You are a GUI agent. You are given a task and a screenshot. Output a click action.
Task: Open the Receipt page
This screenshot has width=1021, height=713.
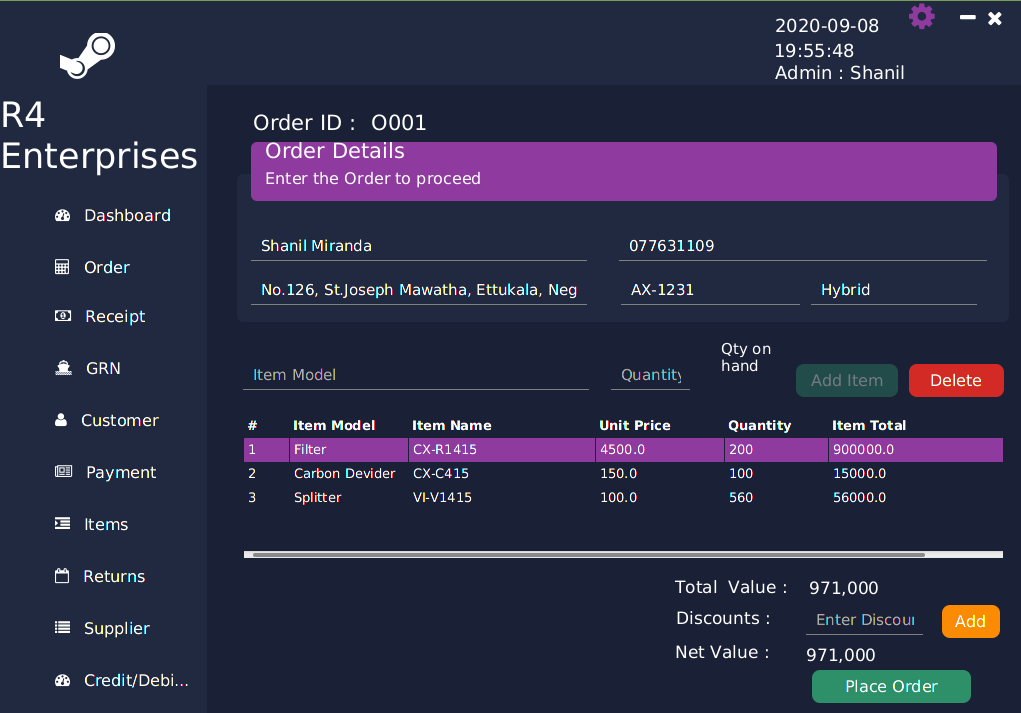115,316
